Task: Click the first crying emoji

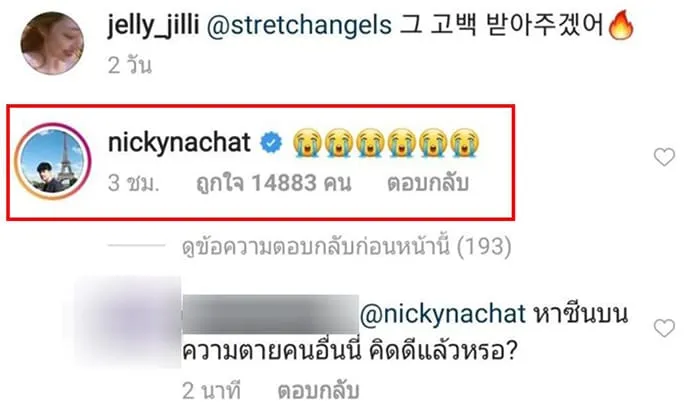Action: [307, 143]
